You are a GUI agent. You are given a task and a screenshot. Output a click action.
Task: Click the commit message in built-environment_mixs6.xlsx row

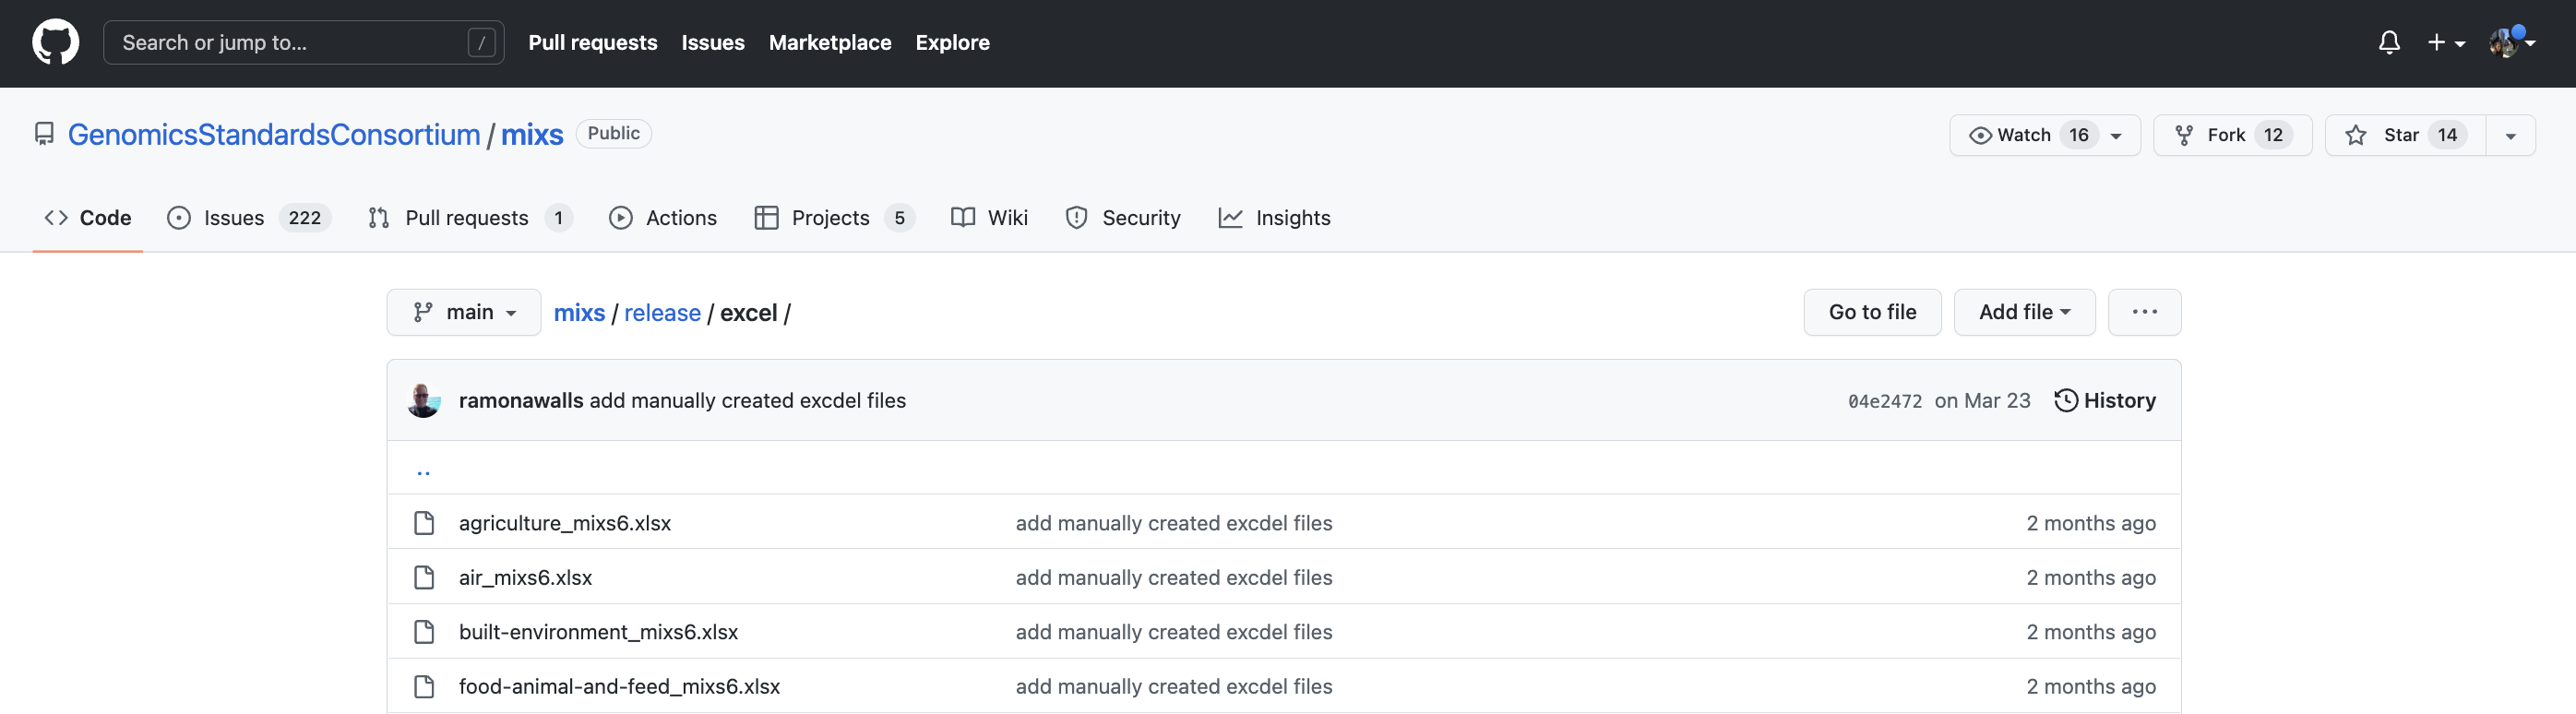click(x=1174, y=632)
